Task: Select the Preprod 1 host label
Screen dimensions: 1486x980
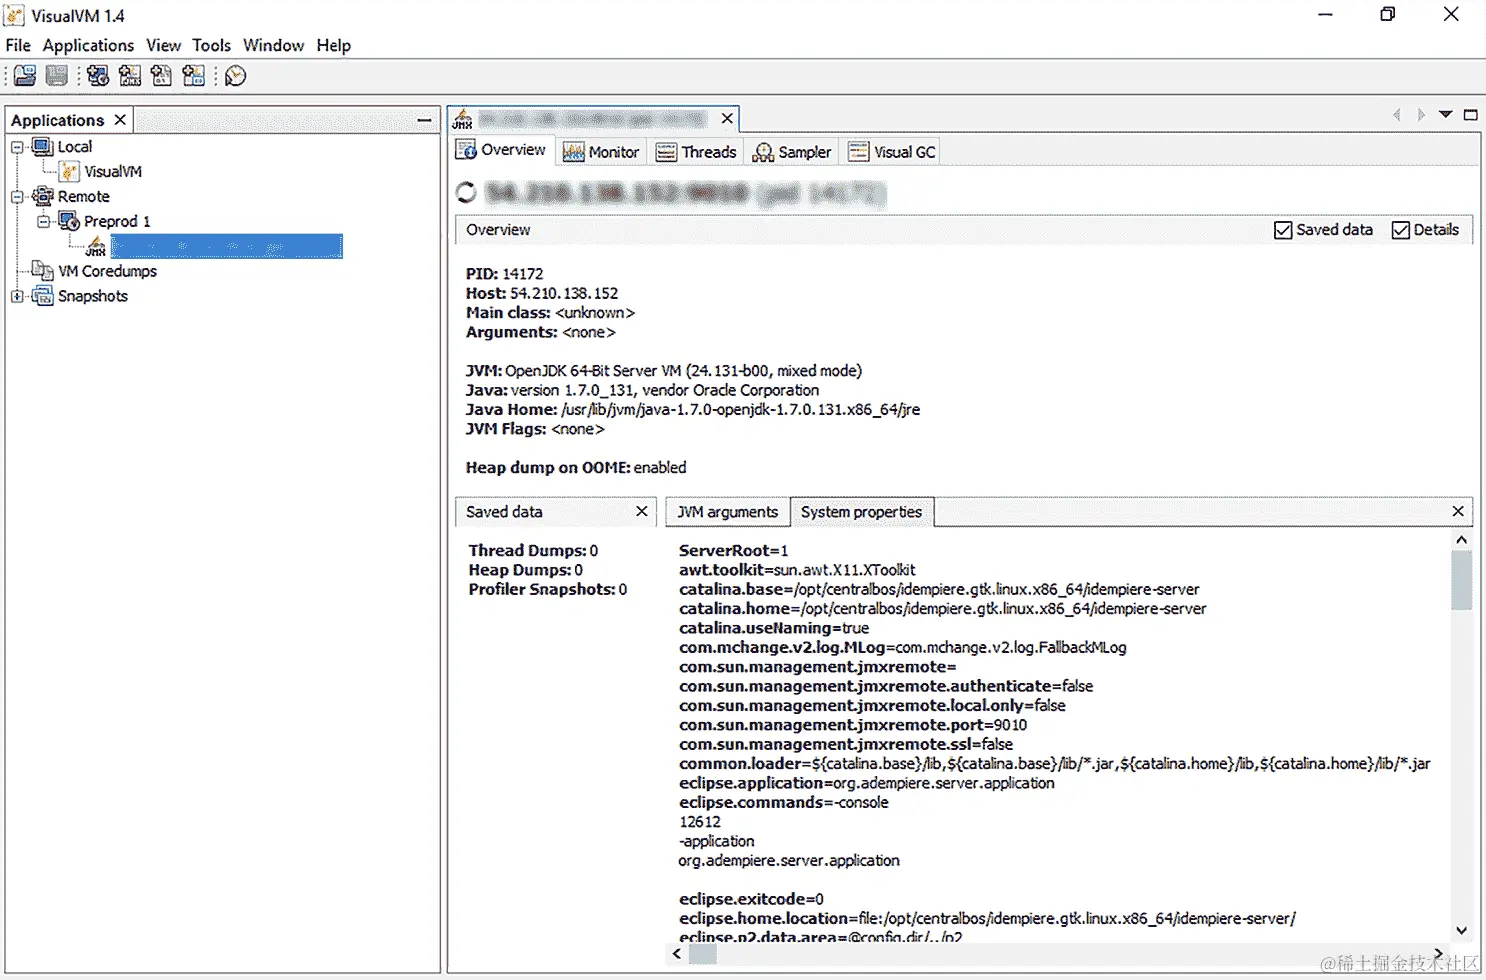Action: 117,221
